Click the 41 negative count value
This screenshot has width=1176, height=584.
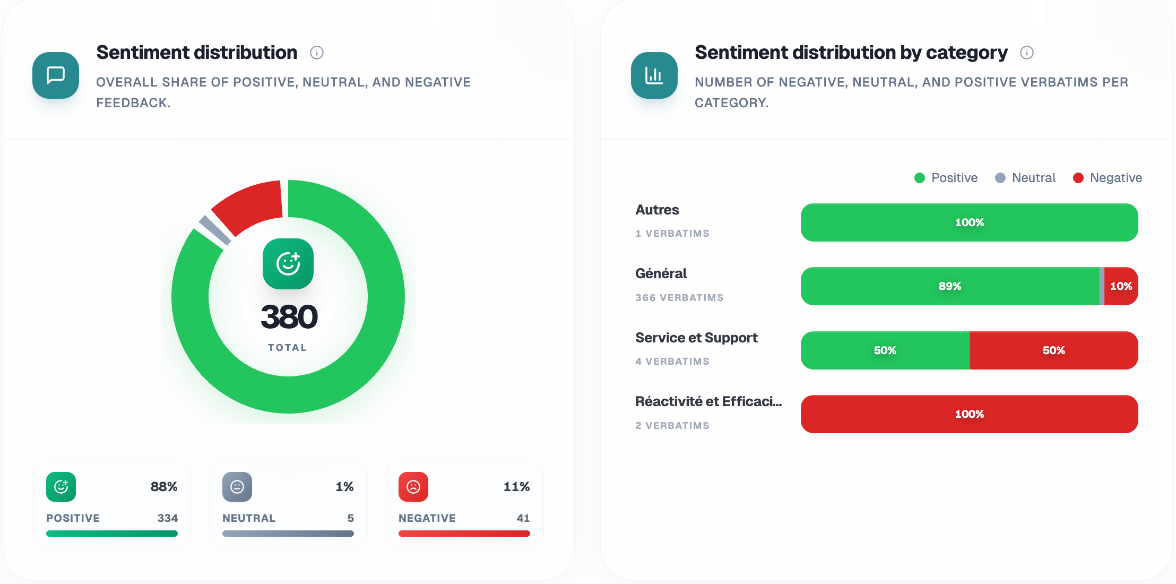(524, 518)
